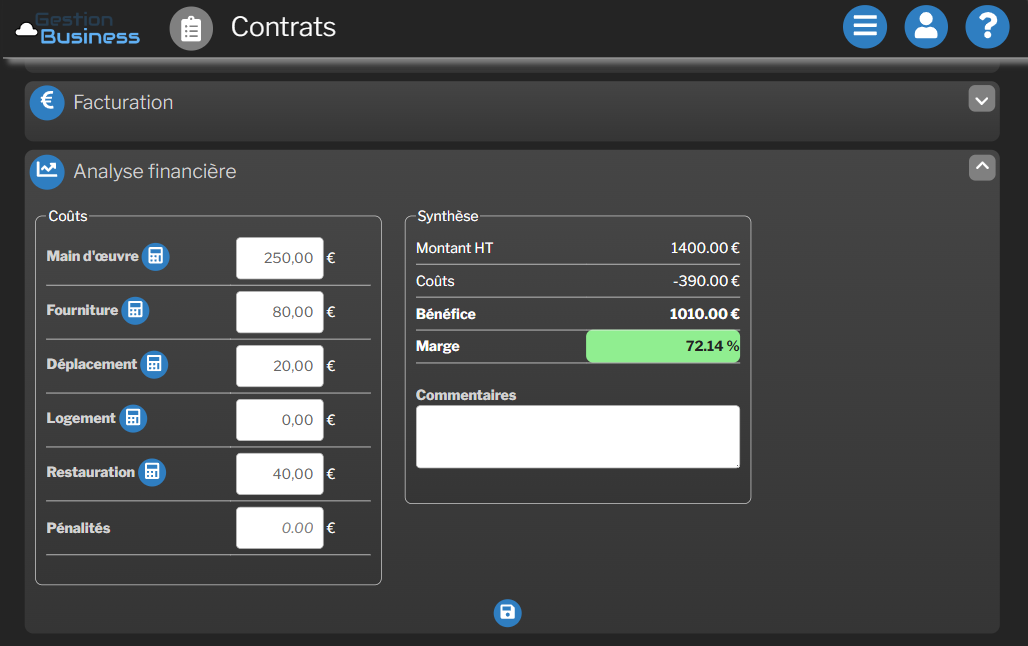1028x646 pixels.
Task: Select the Pénalités amount field
Action: 279,528
